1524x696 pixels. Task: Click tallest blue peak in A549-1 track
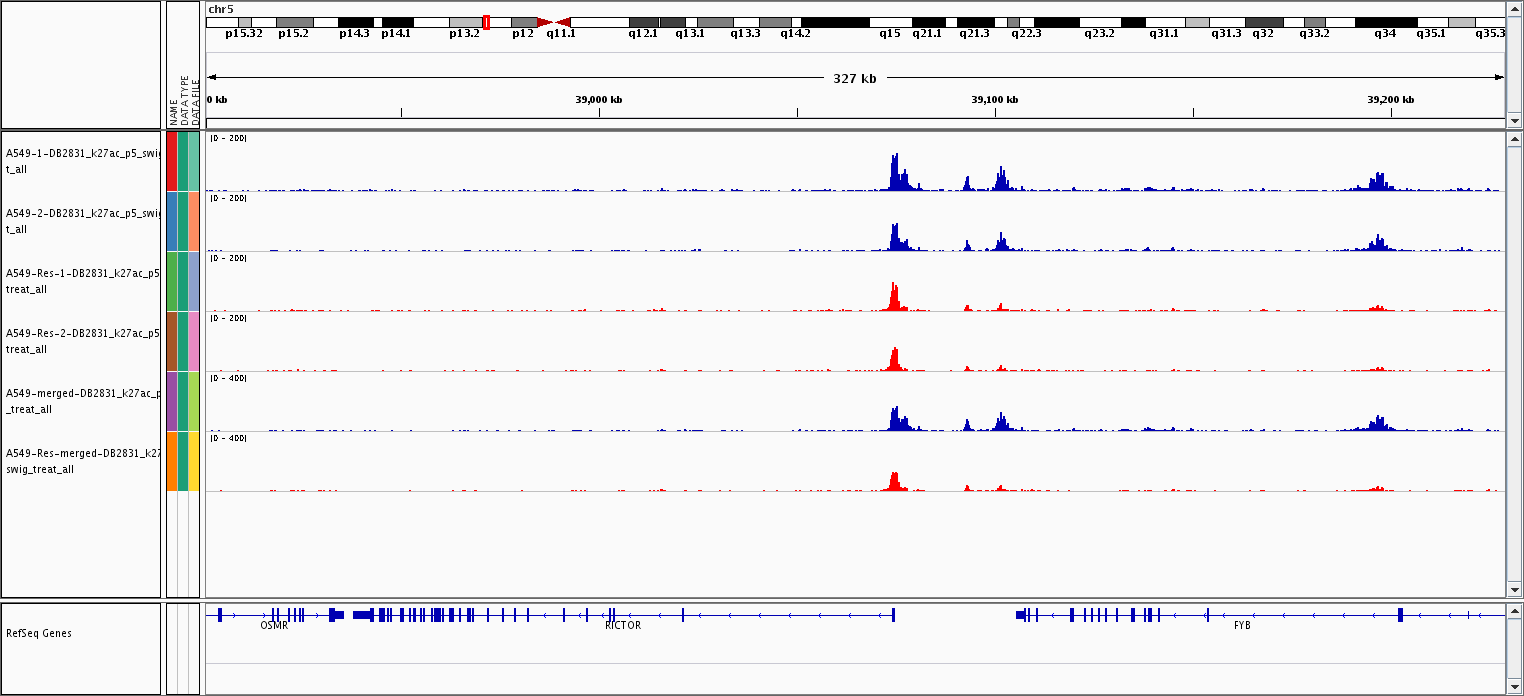tap(895, 172)
